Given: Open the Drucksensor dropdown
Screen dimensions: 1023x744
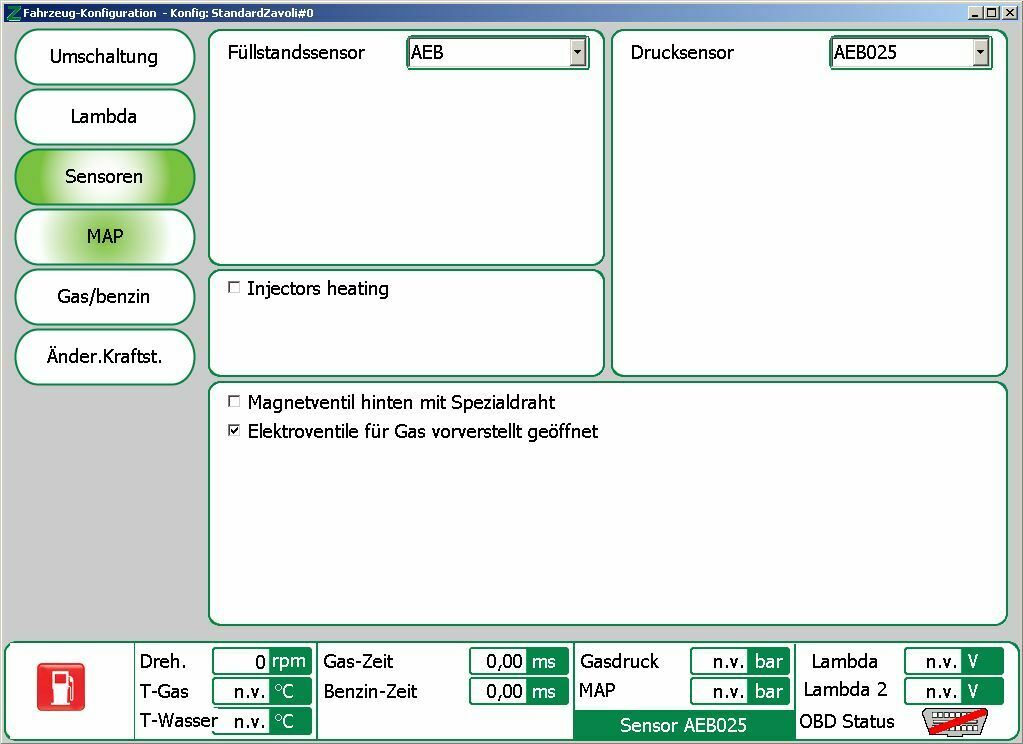Looking at the screenshot, I should click(982, 52).
